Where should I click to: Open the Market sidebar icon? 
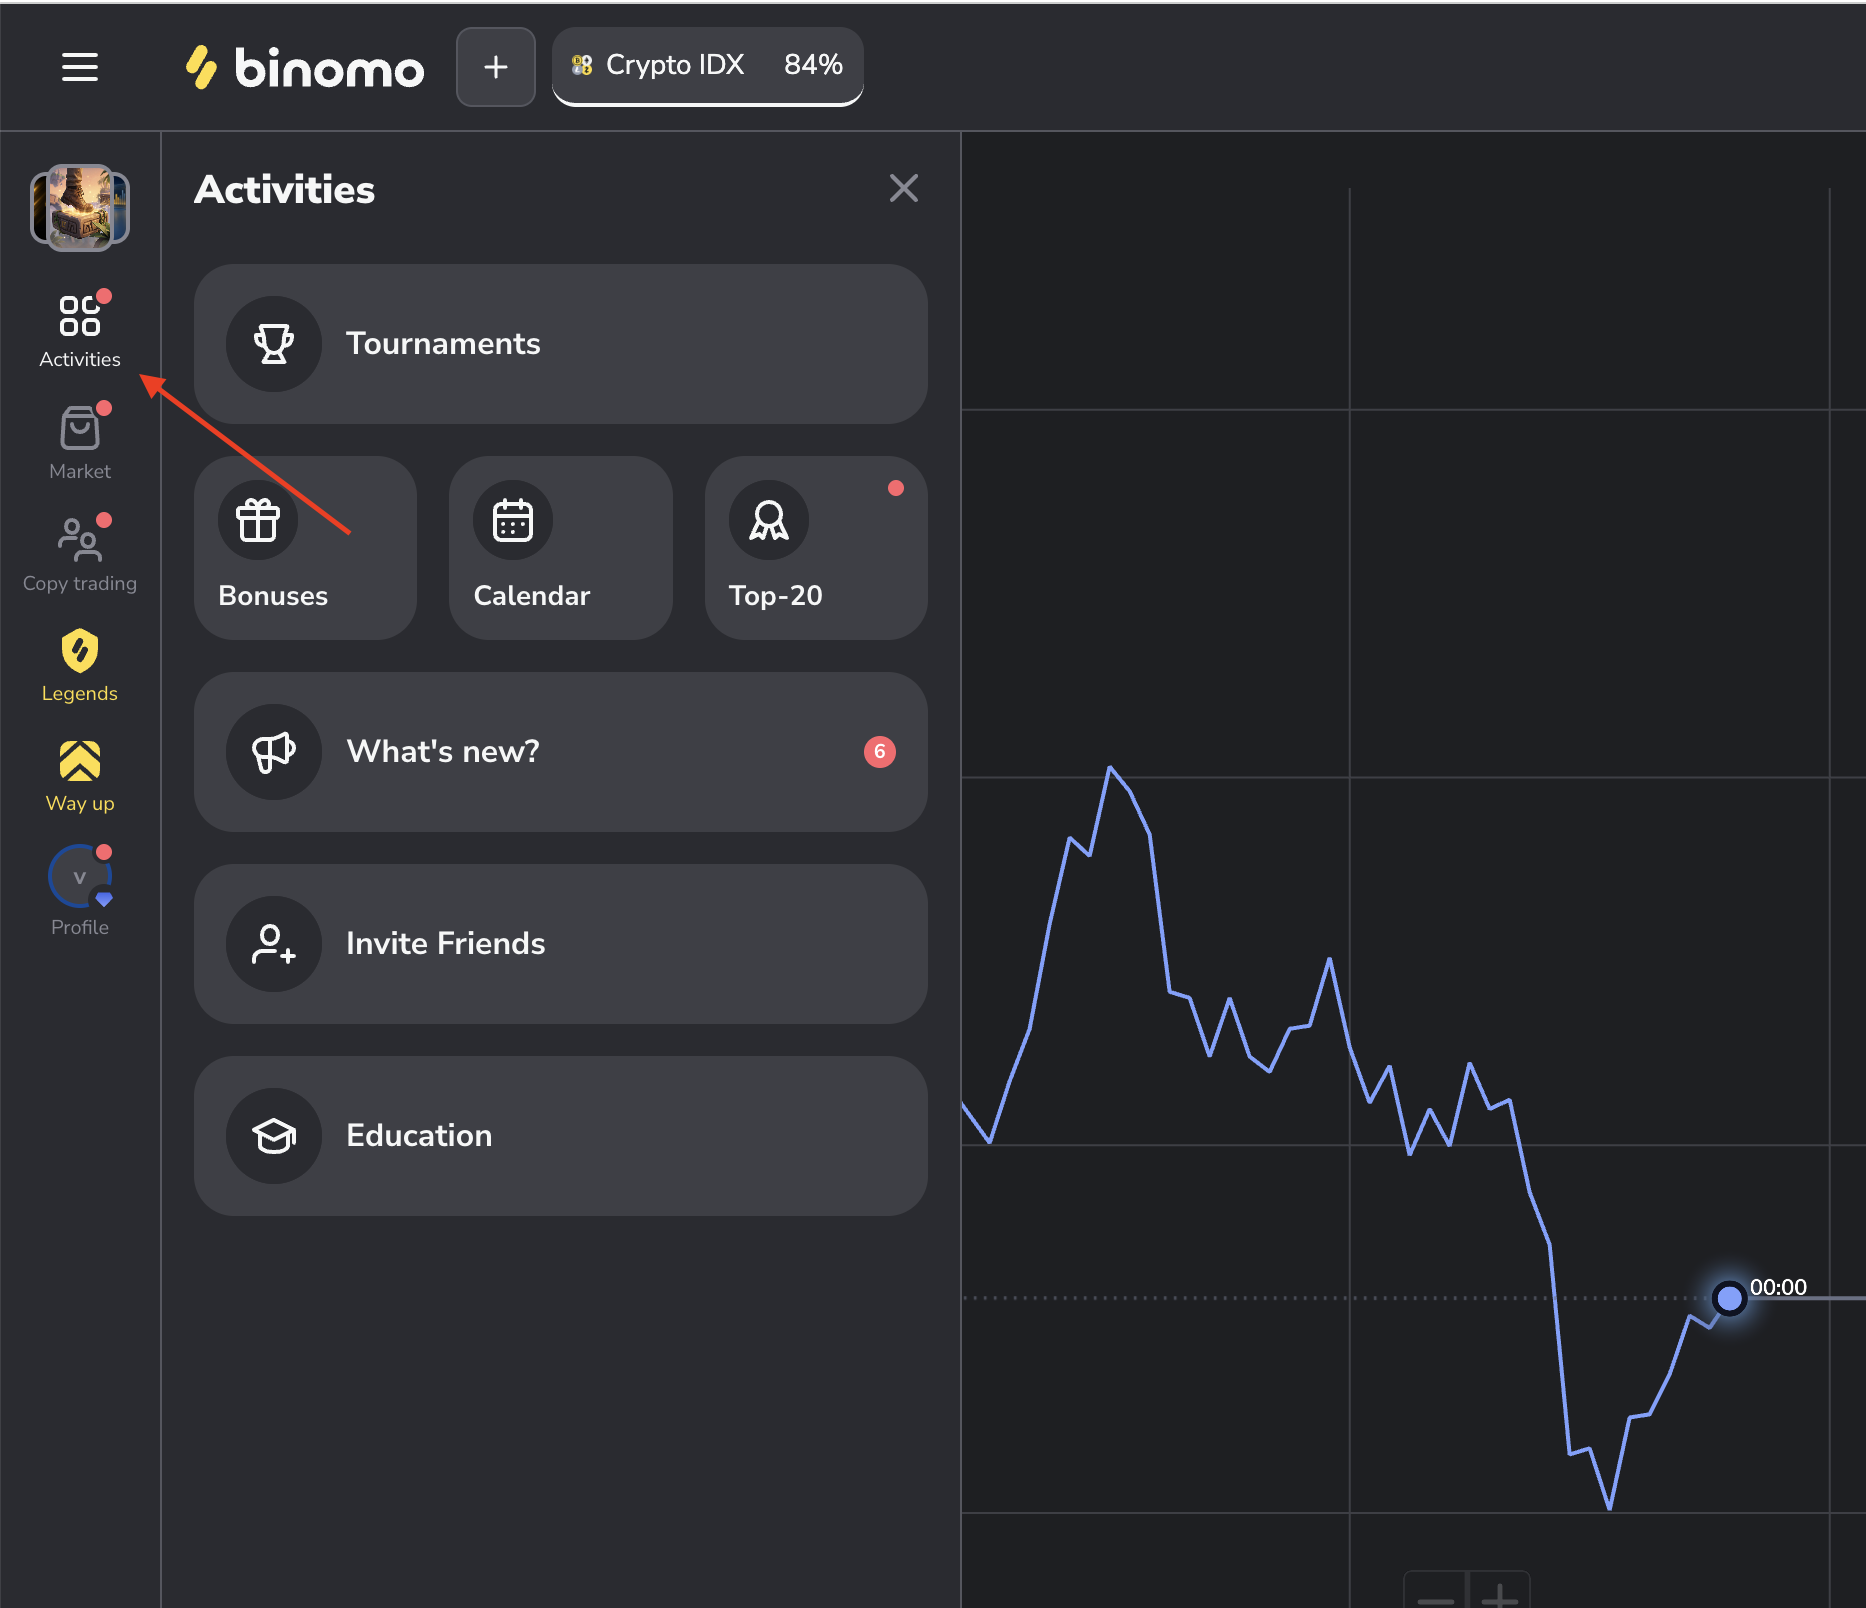(x=80, y=443)
